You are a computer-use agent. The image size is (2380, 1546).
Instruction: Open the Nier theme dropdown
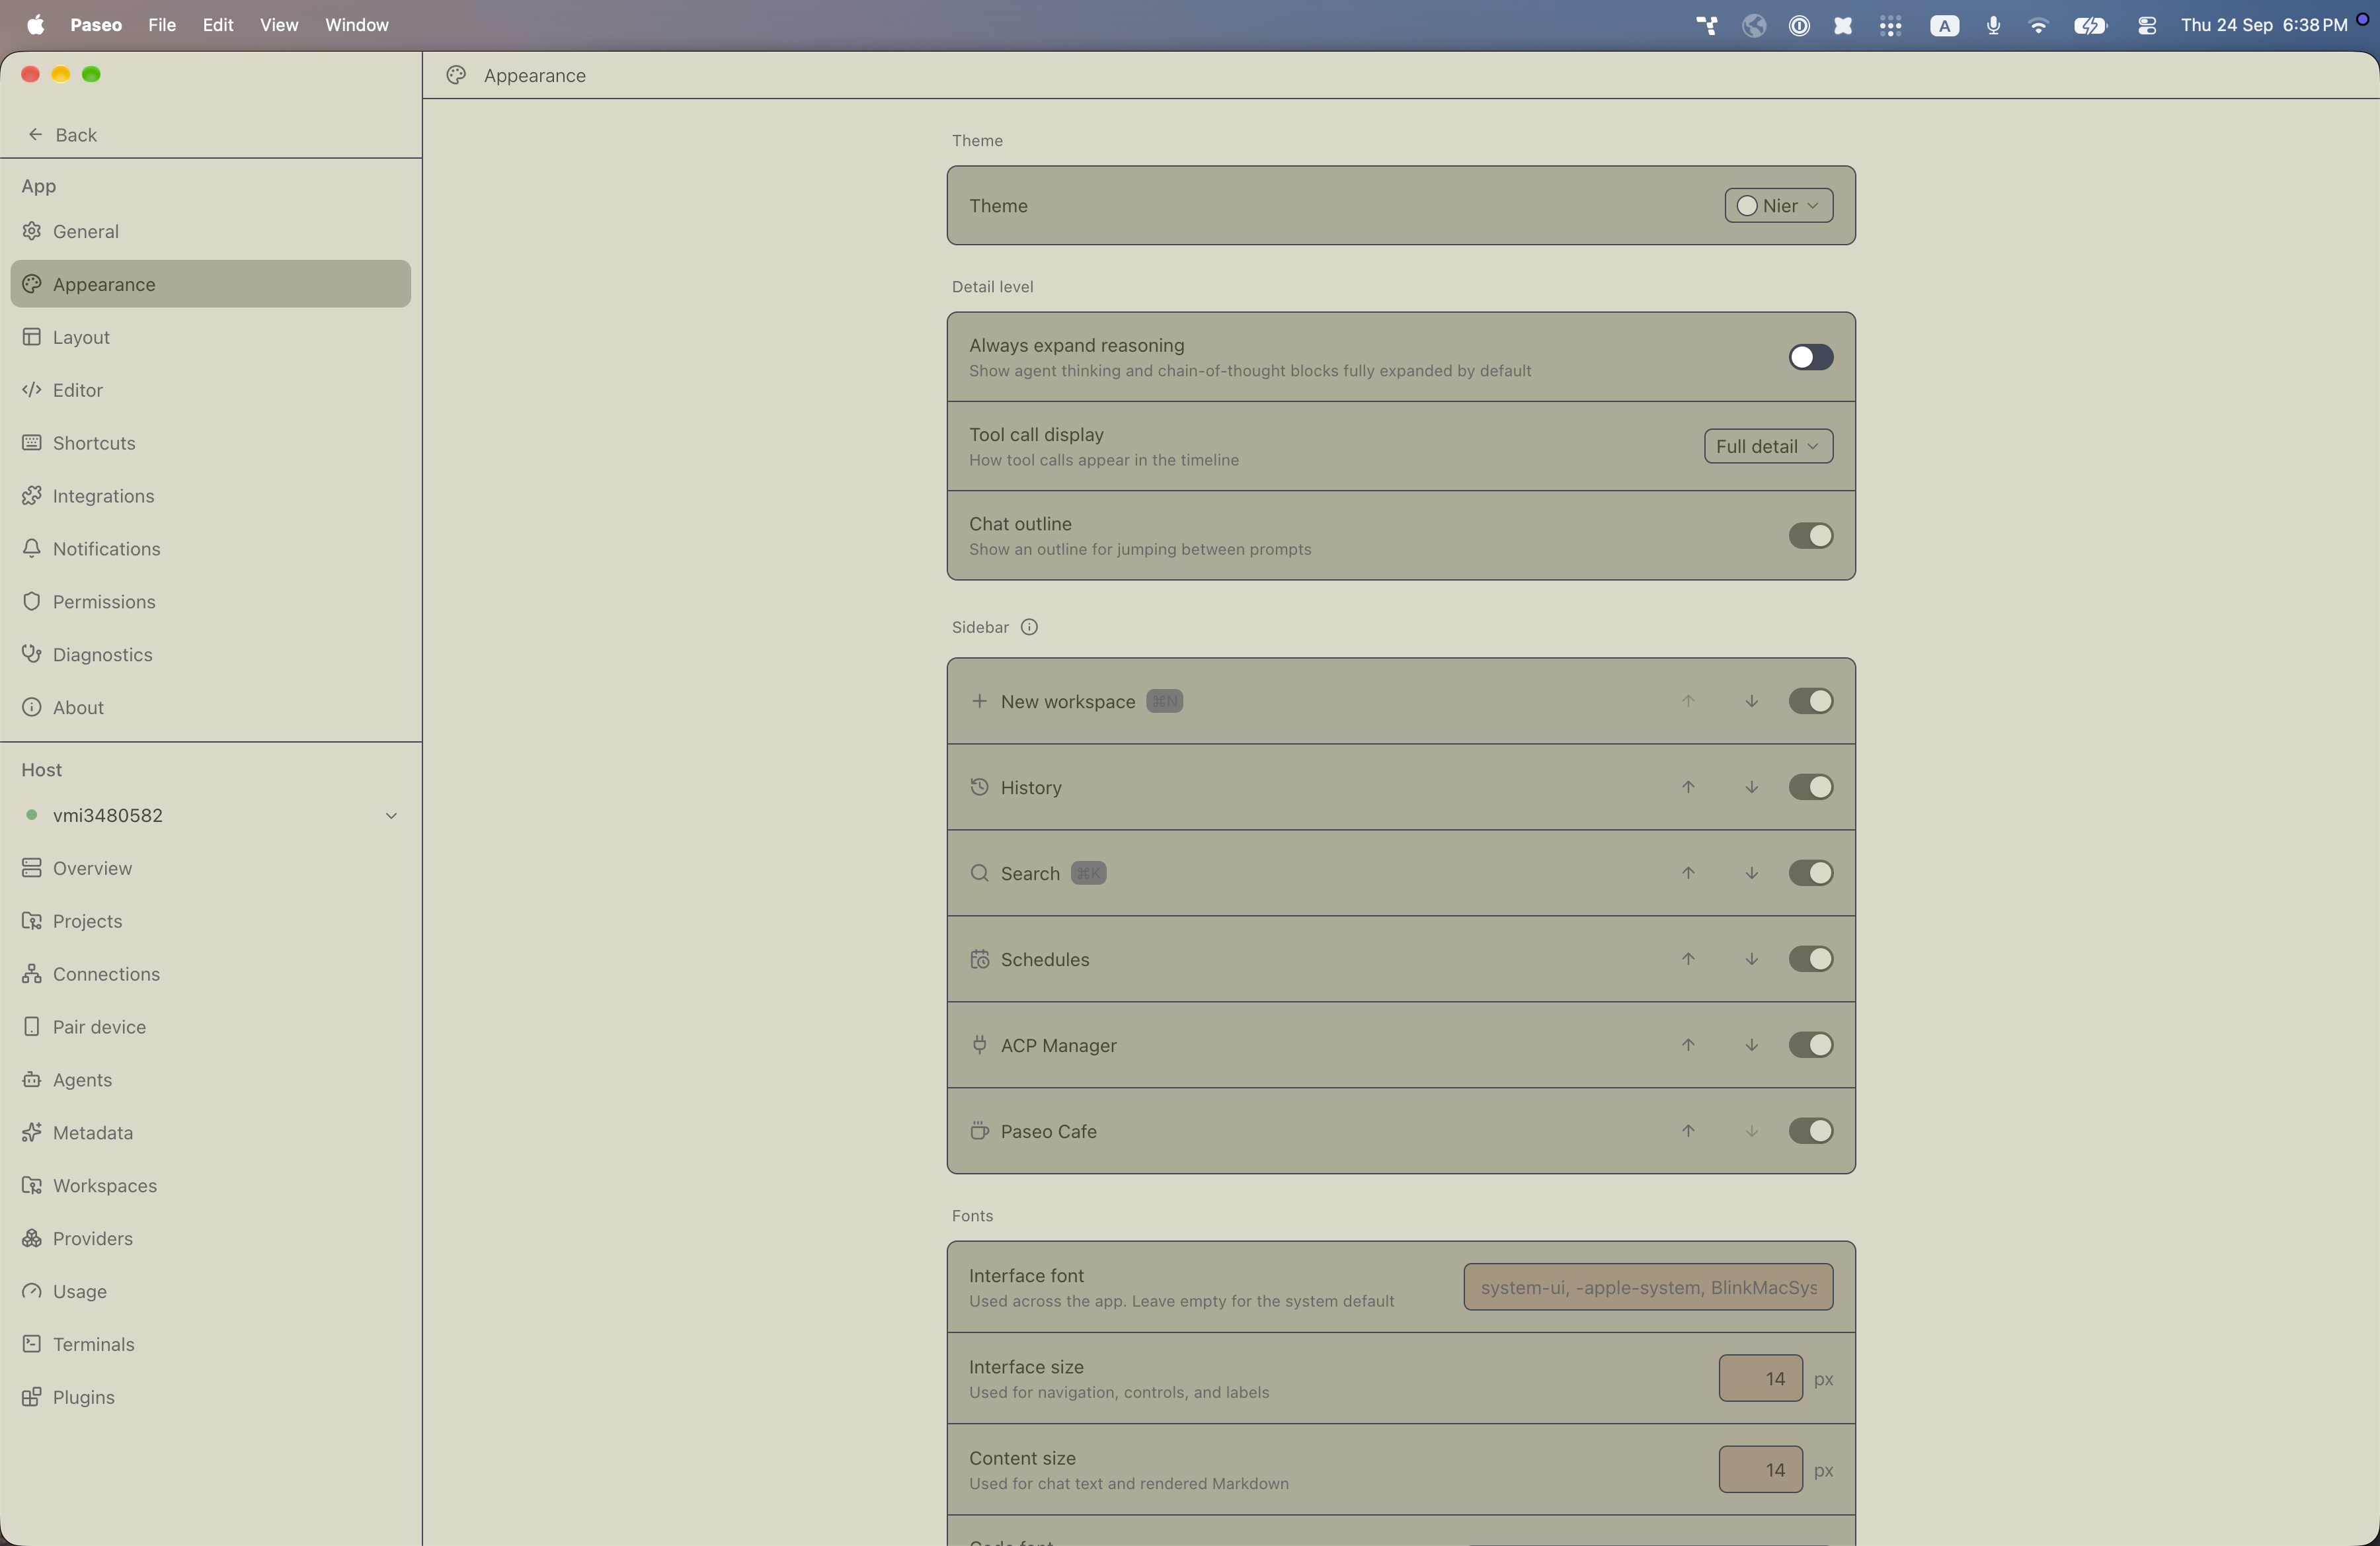tap(1778, 205)
